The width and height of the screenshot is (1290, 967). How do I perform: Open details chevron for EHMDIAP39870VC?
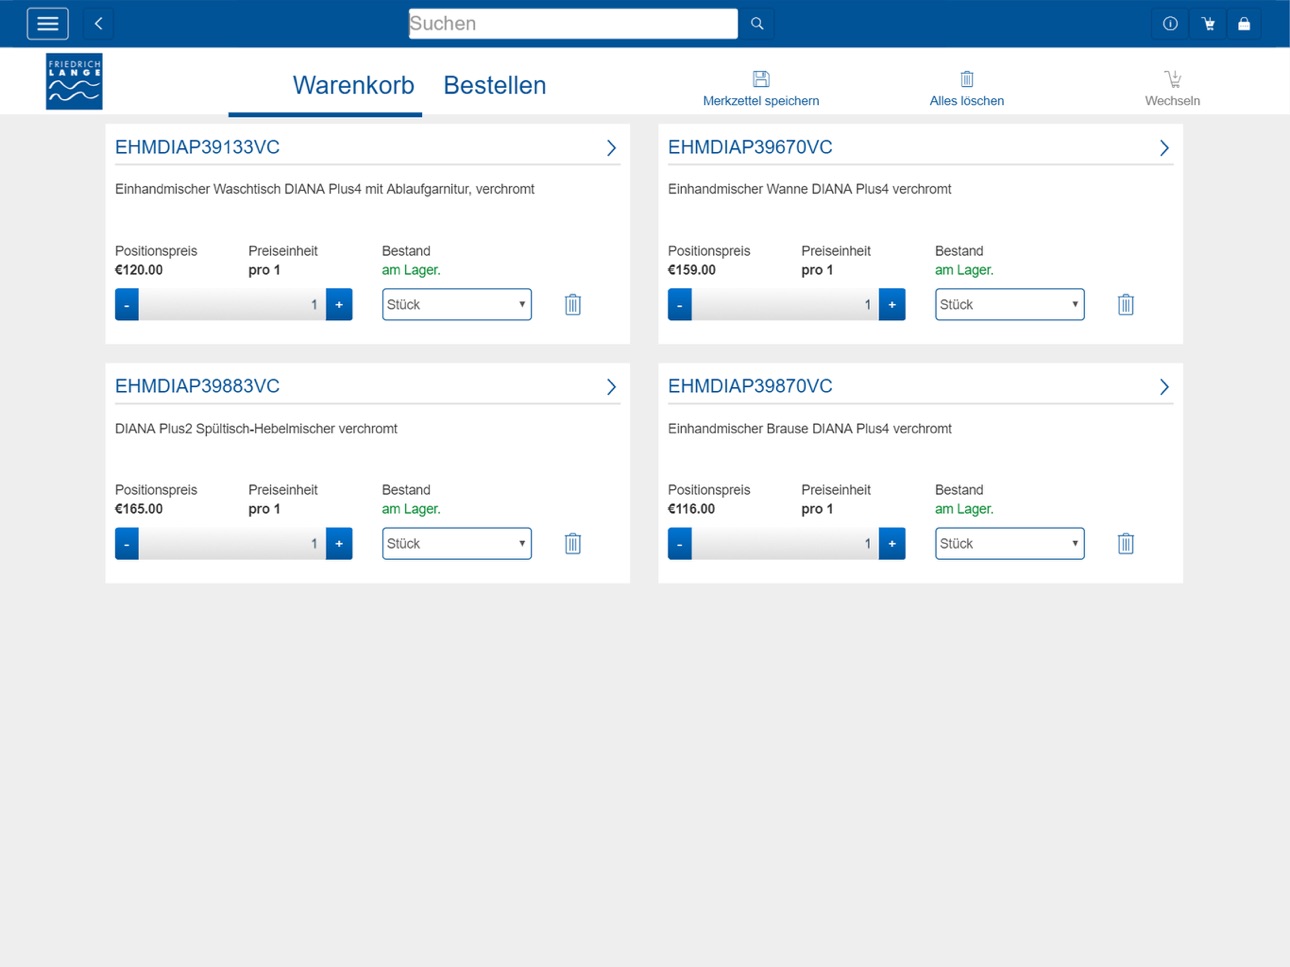point(1164,387)
